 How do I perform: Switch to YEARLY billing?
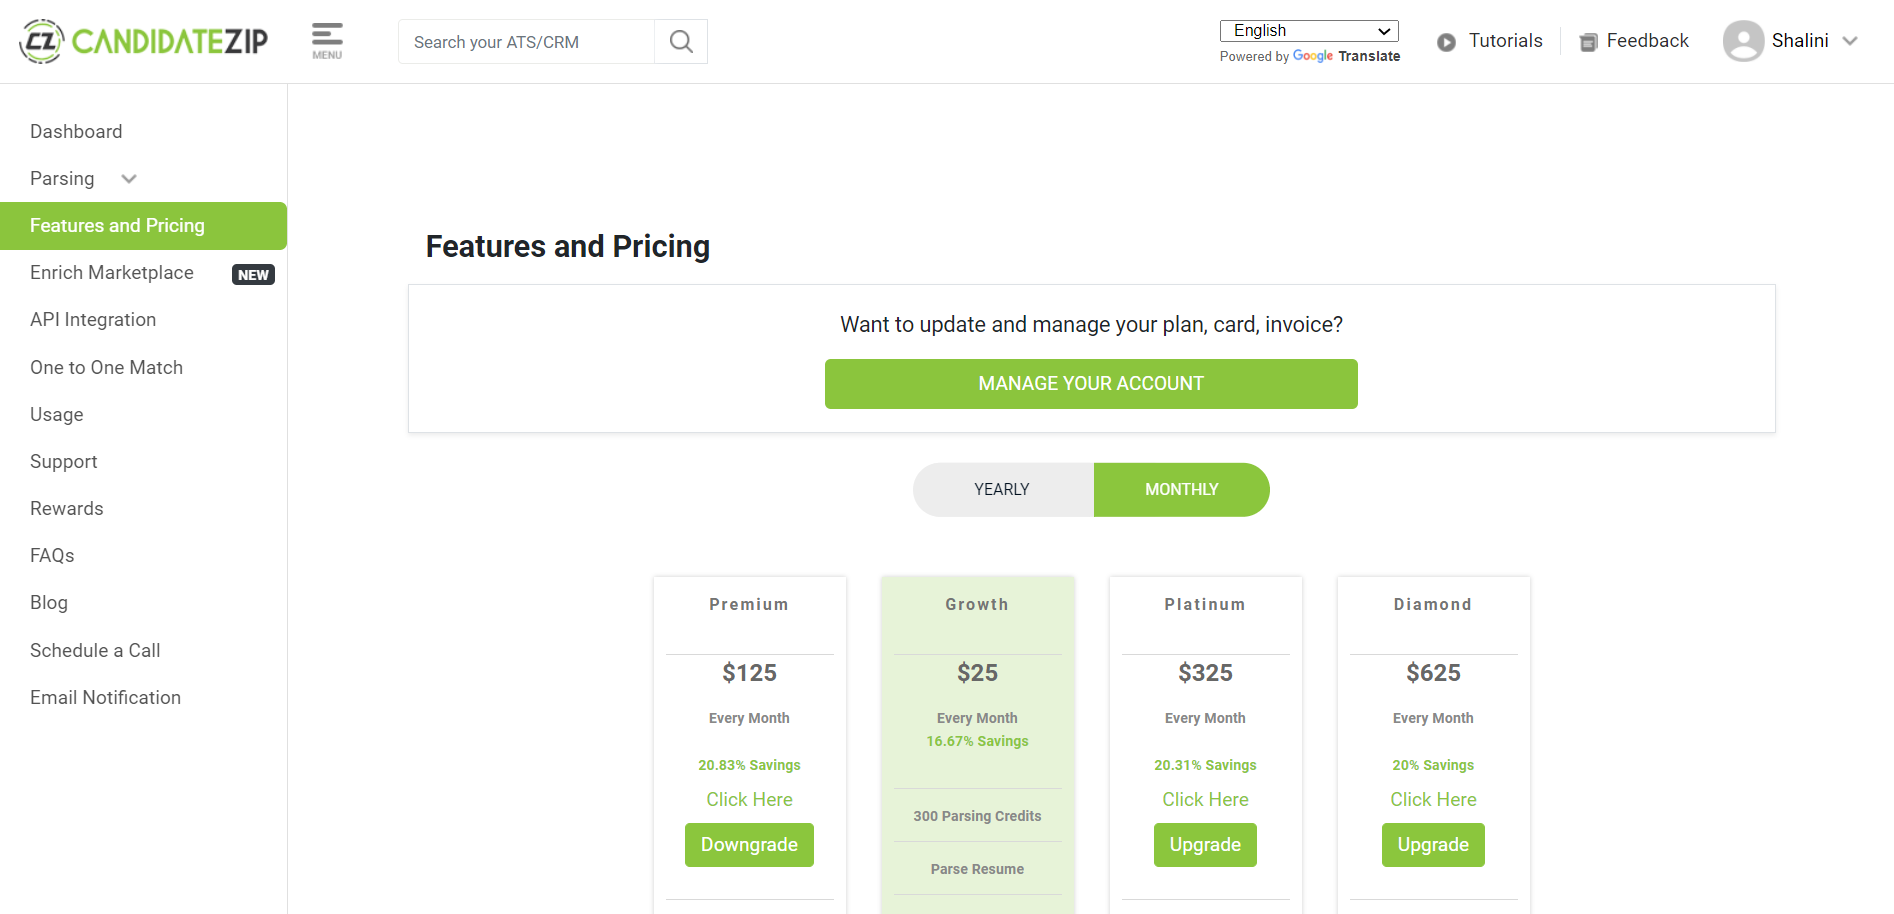1002,490
